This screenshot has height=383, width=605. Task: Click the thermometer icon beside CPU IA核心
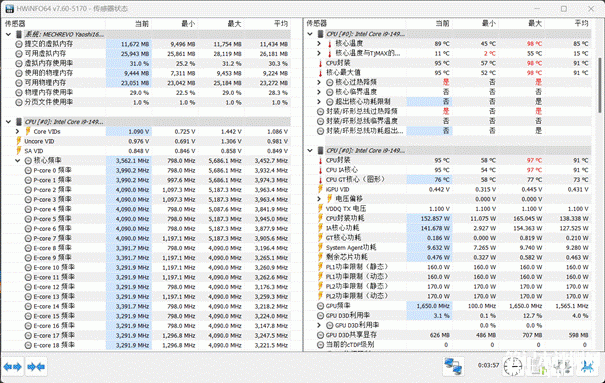[x=320, y=170]
